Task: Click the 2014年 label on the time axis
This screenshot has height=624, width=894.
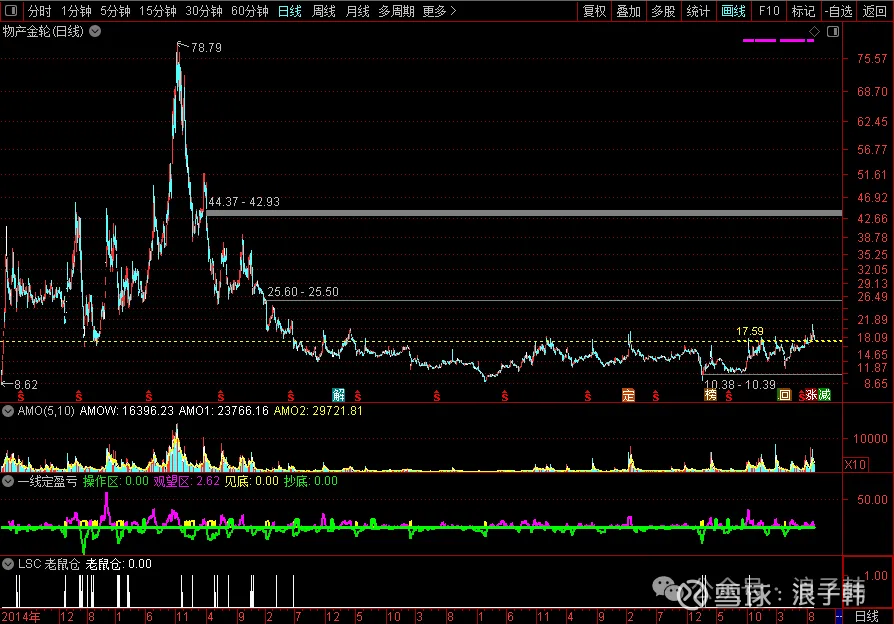Action: click(21, 617)
